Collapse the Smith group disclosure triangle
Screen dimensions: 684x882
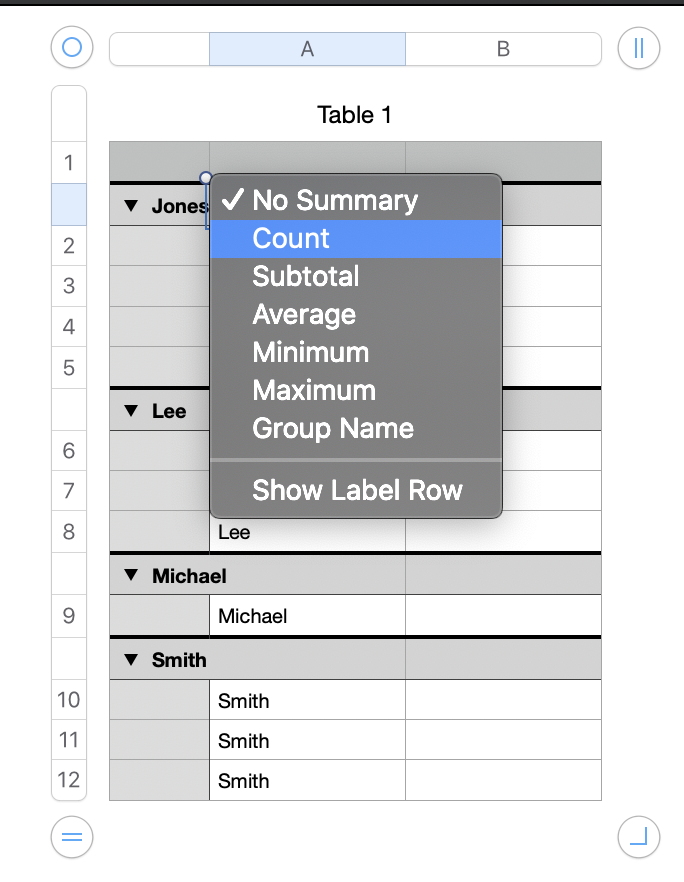pos(130,659)
